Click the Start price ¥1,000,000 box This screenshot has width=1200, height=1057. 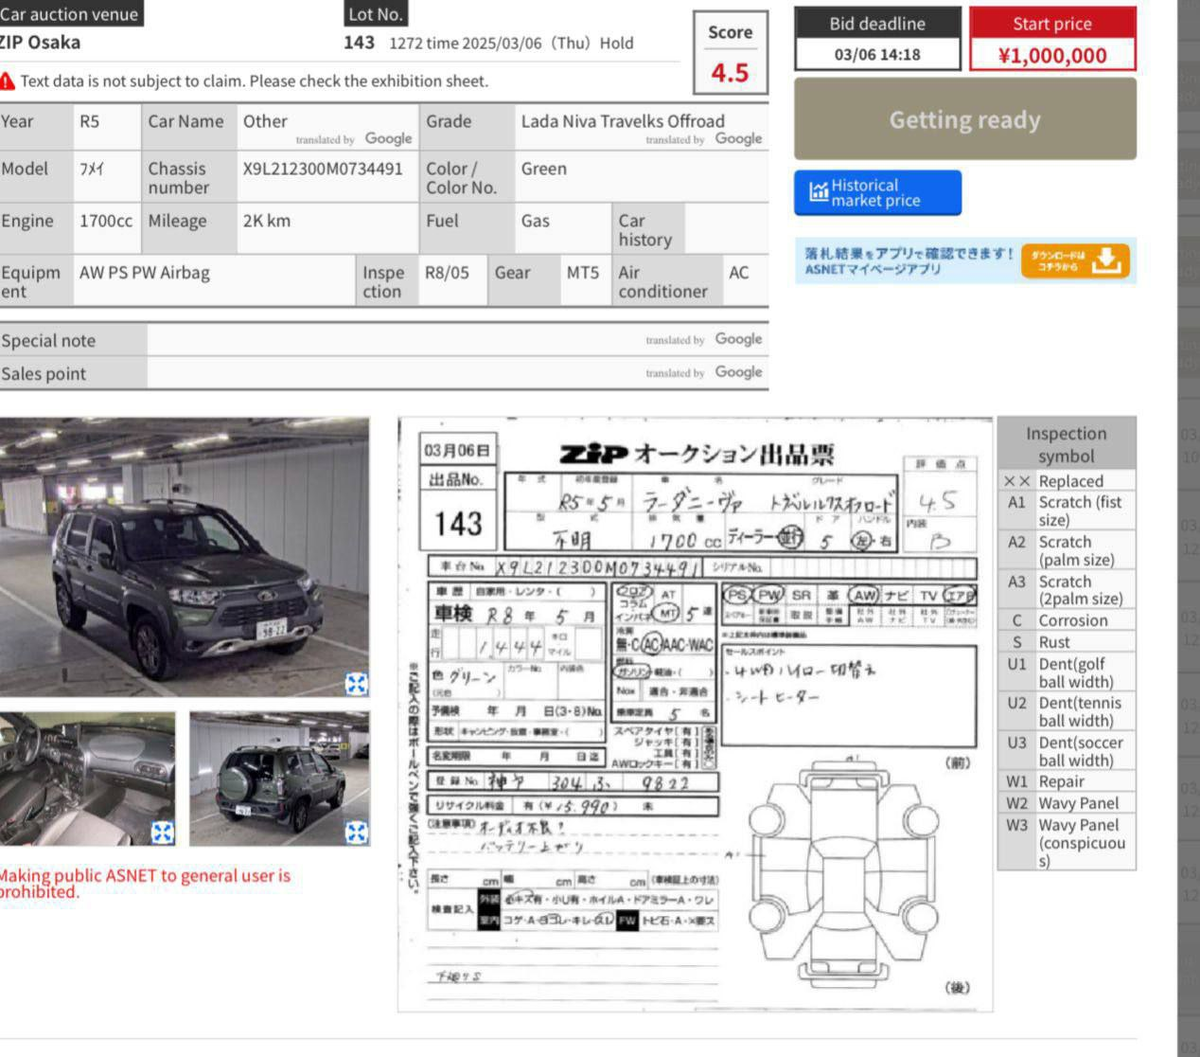point(1053,39)
